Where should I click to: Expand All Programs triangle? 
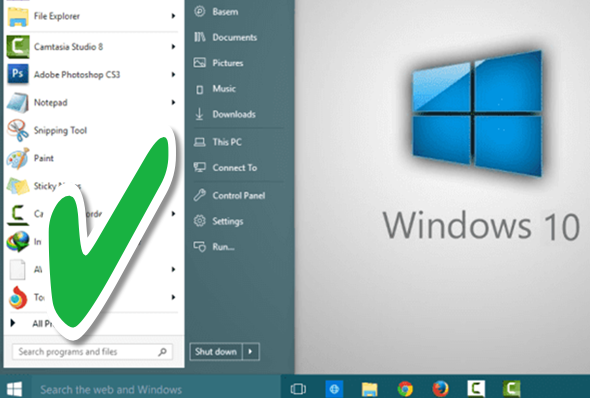click(x=13, y=323)
